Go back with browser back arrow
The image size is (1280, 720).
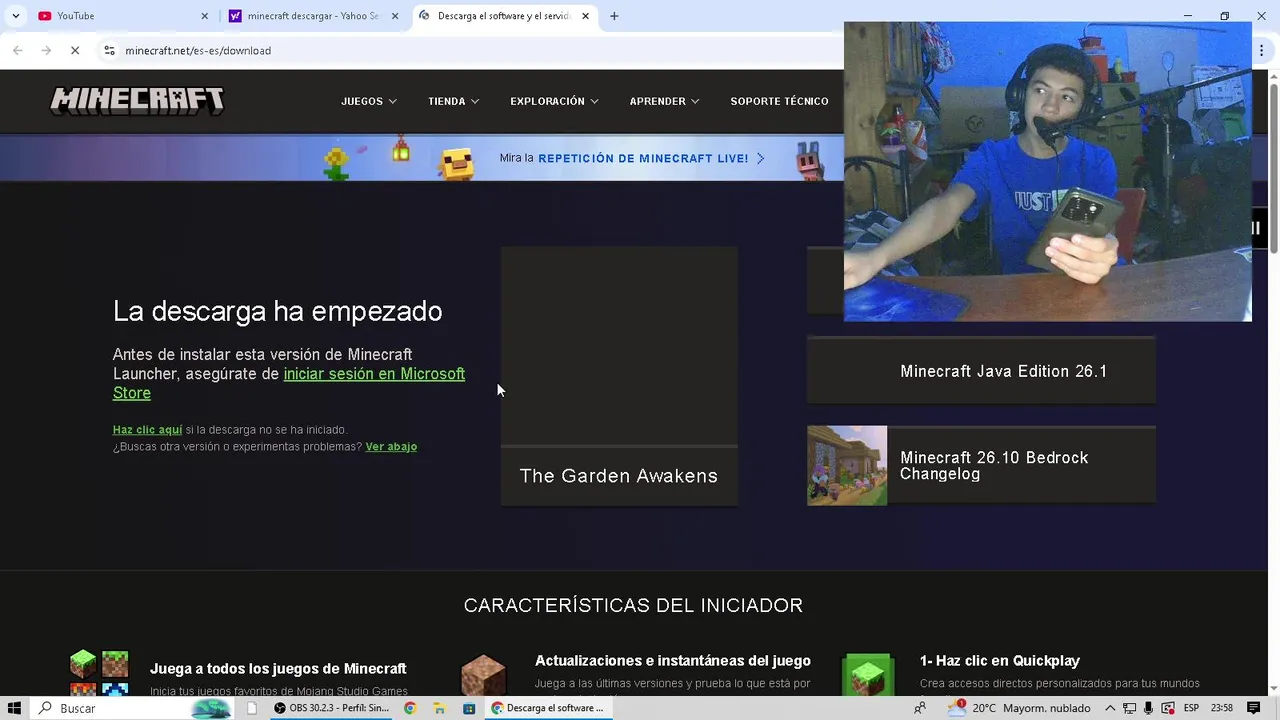click(17, 50)
